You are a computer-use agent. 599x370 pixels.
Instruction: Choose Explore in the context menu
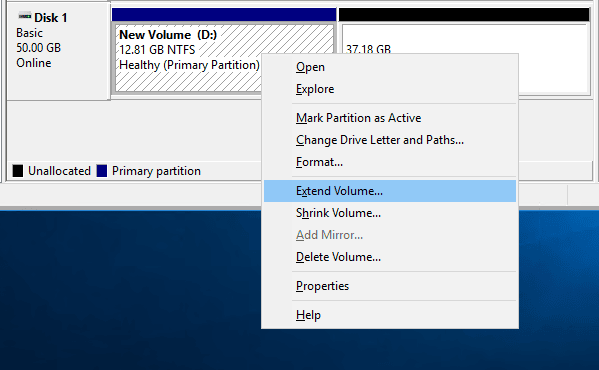click(390, 89)
